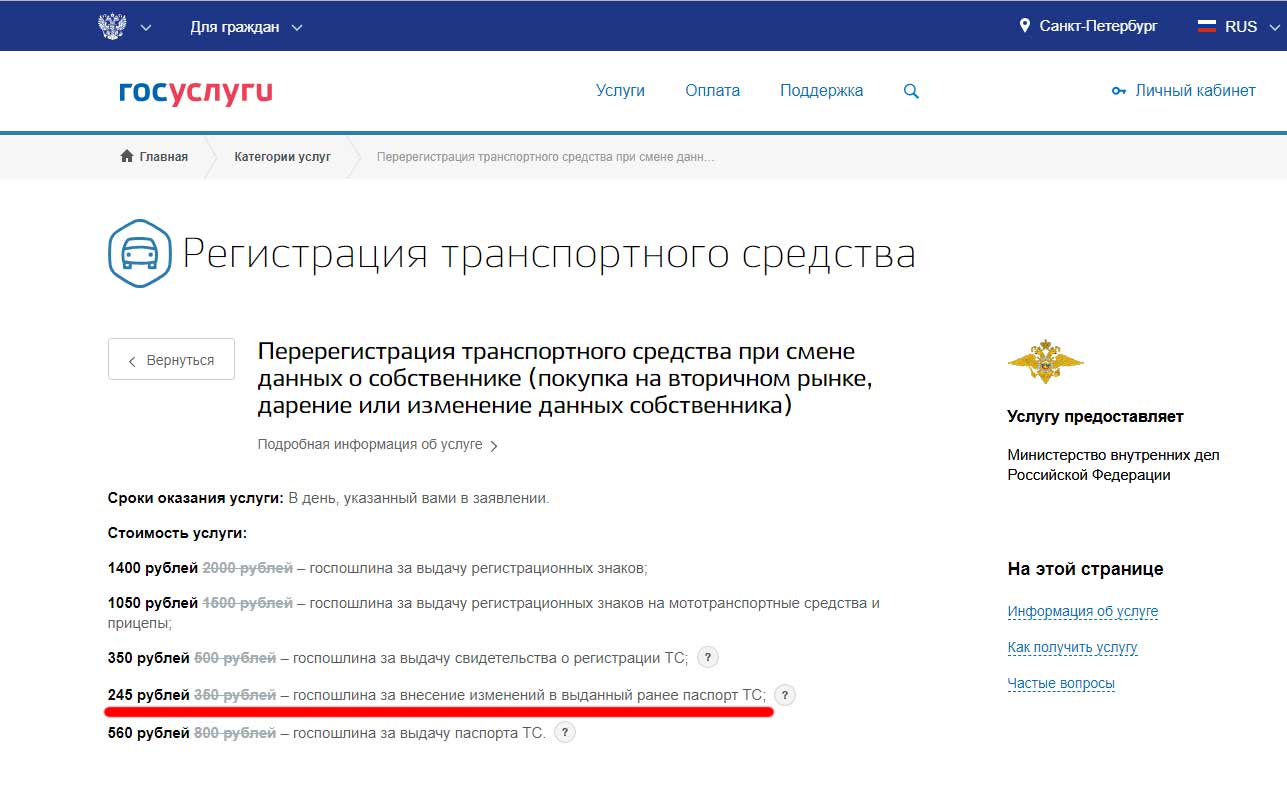The image size is (1287, 789).
Task: Open the 'Для граждан' dropdown
Action: [246, 27]
